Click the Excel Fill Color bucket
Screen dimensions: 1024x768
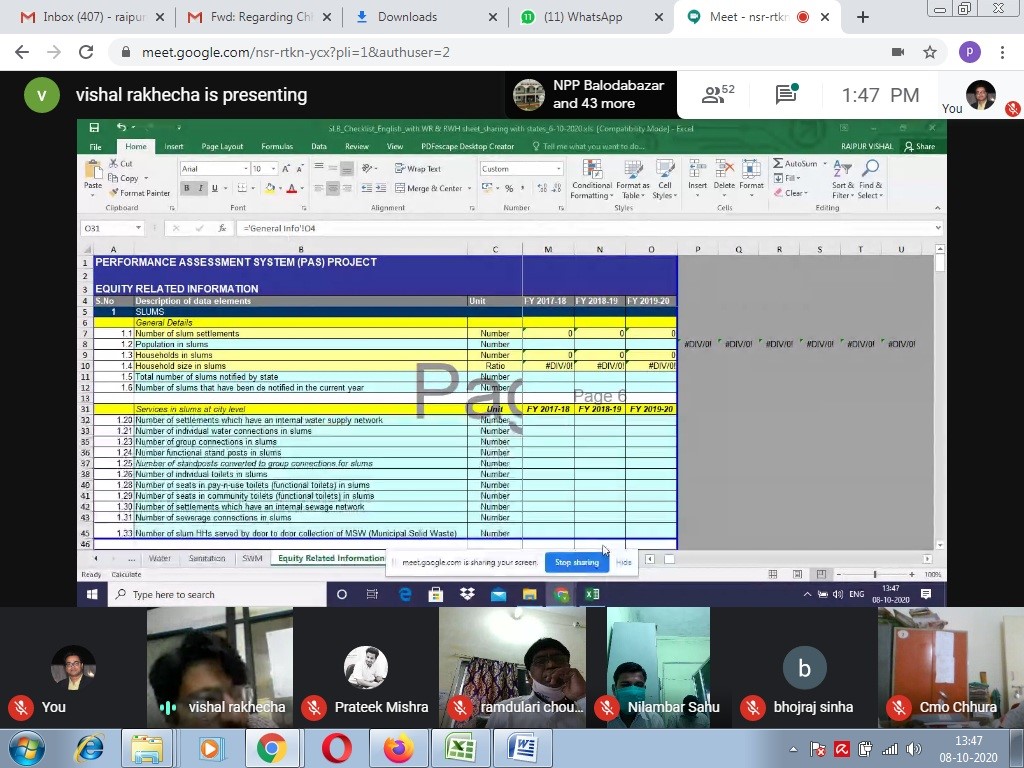click(x=269, y=189)
